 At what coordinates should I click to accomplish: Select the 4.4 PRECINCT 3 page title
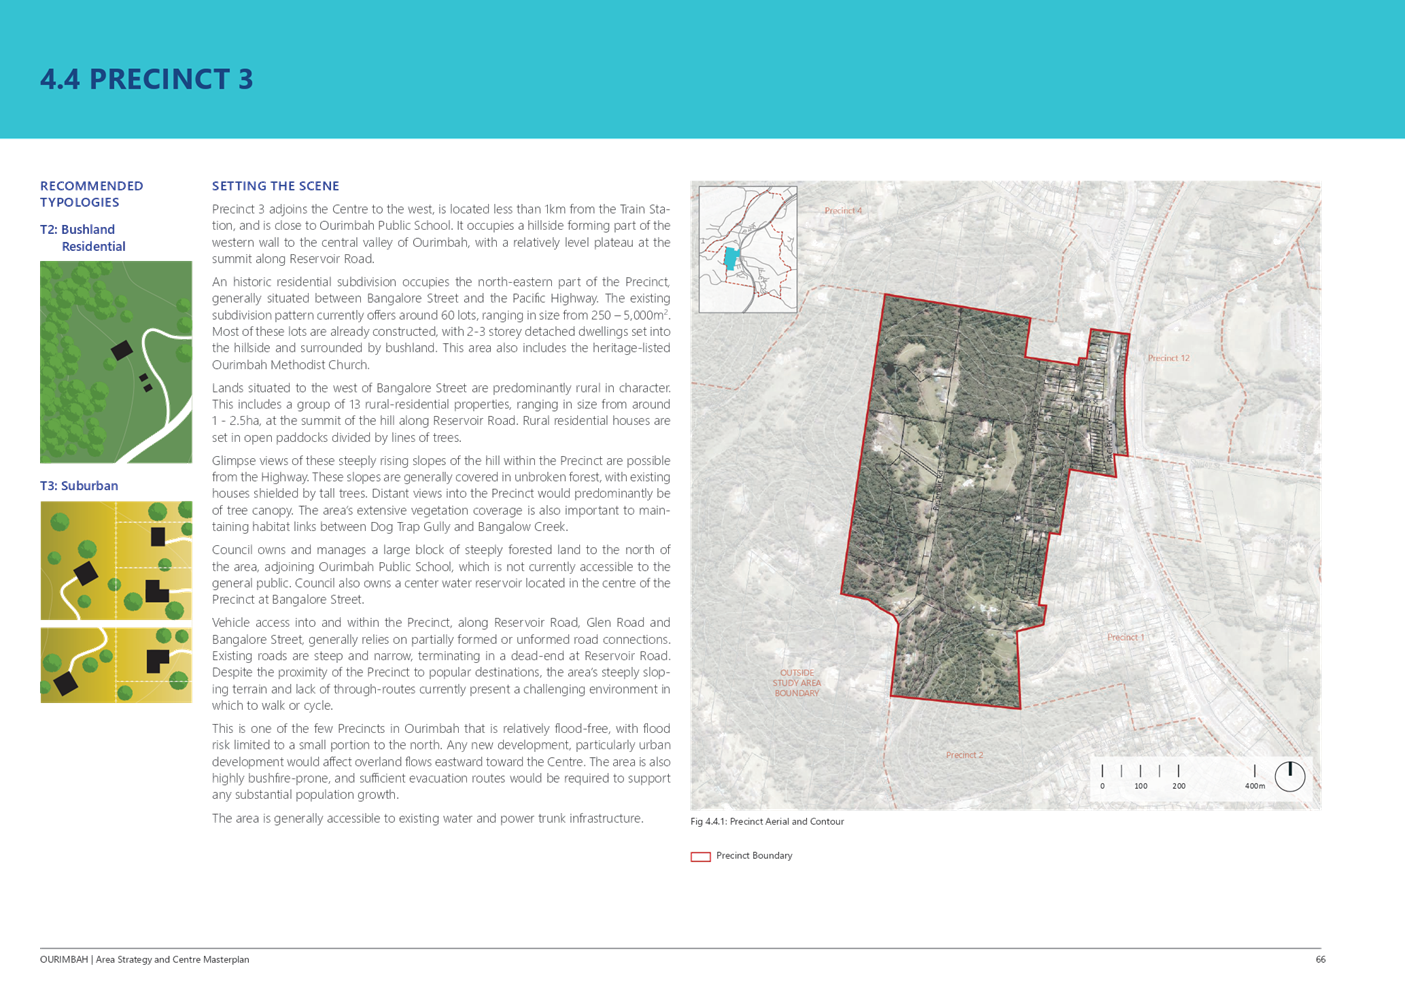point(146,79)
